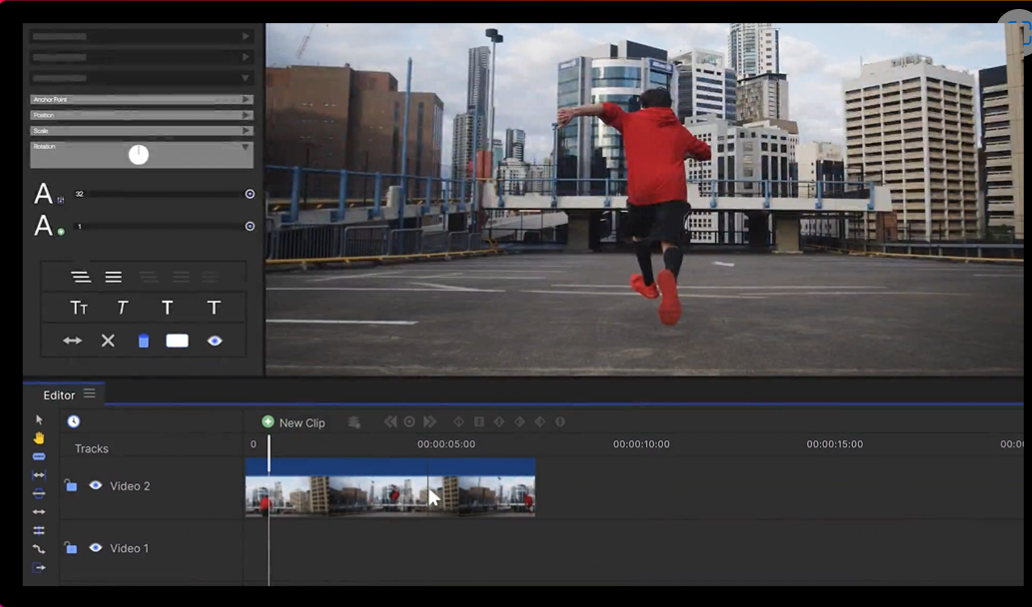Image resolution: width=1032 pixels, height=607 pixels.
Task: Click the round icon at the end of the keyframe toolbar
Action: click(560, 421)
